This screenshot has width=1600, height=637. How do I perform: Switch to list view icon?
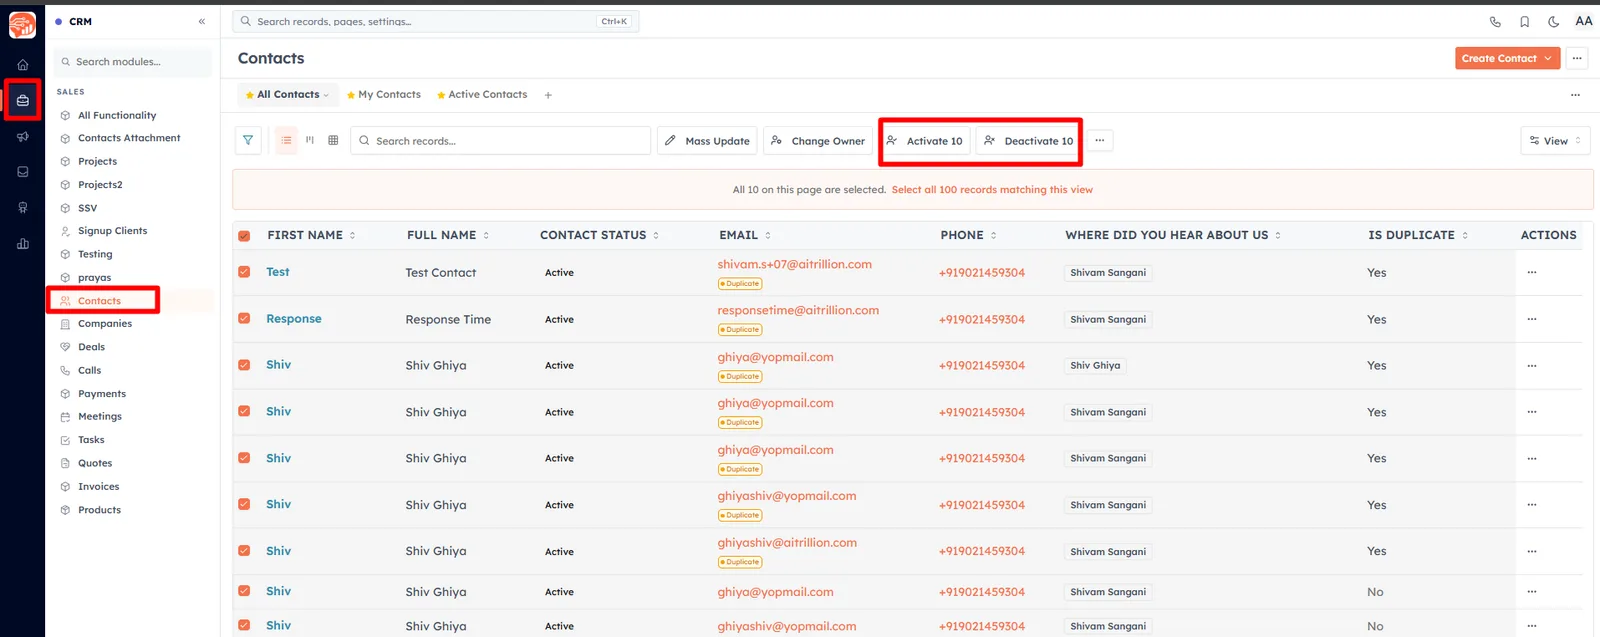287,141
